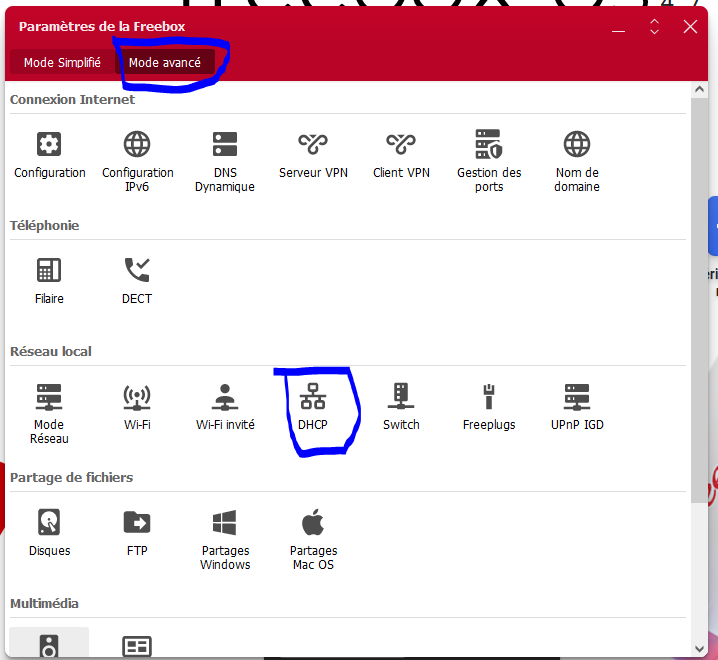Open Filaire telephony settings
The width and height of the screenshot is (718, 660).
[x=49, y=280]
